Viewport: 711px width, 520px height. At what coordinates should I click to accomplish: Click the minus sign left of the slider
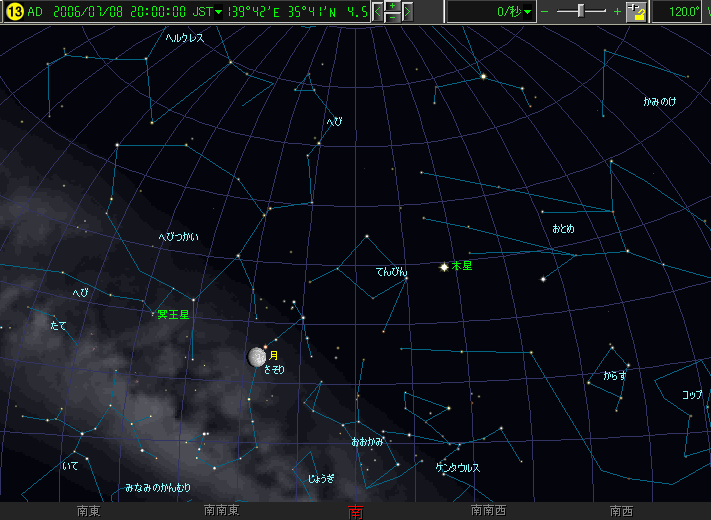coord(545,12)
